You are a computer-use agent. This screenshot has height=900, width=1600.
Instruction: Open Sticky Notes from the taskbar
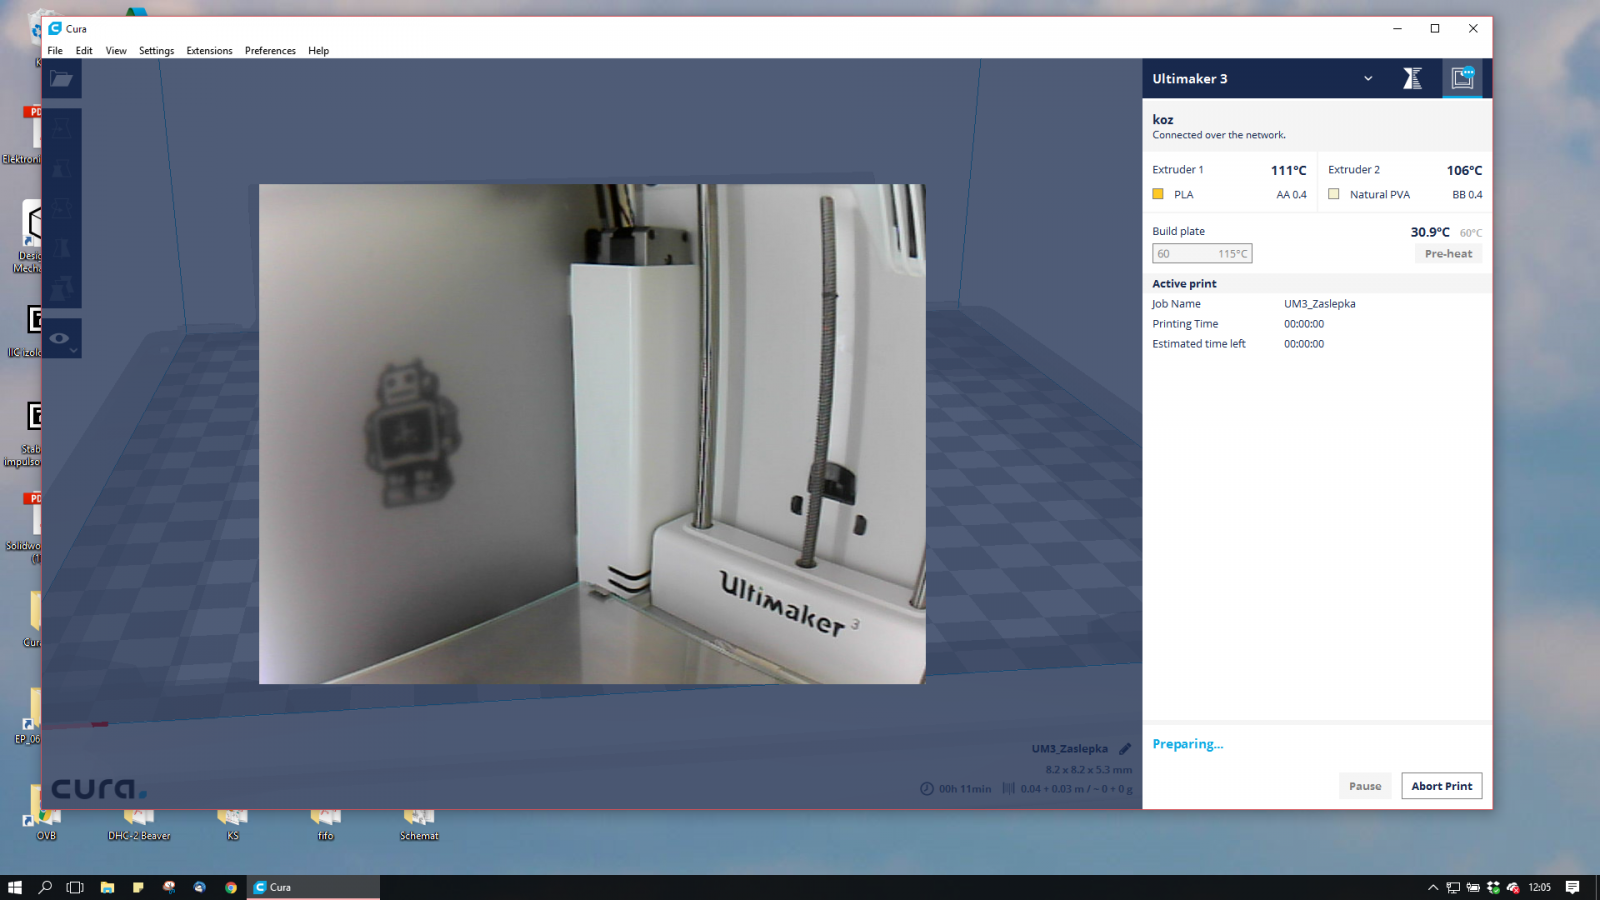click(x=138, y=887)
